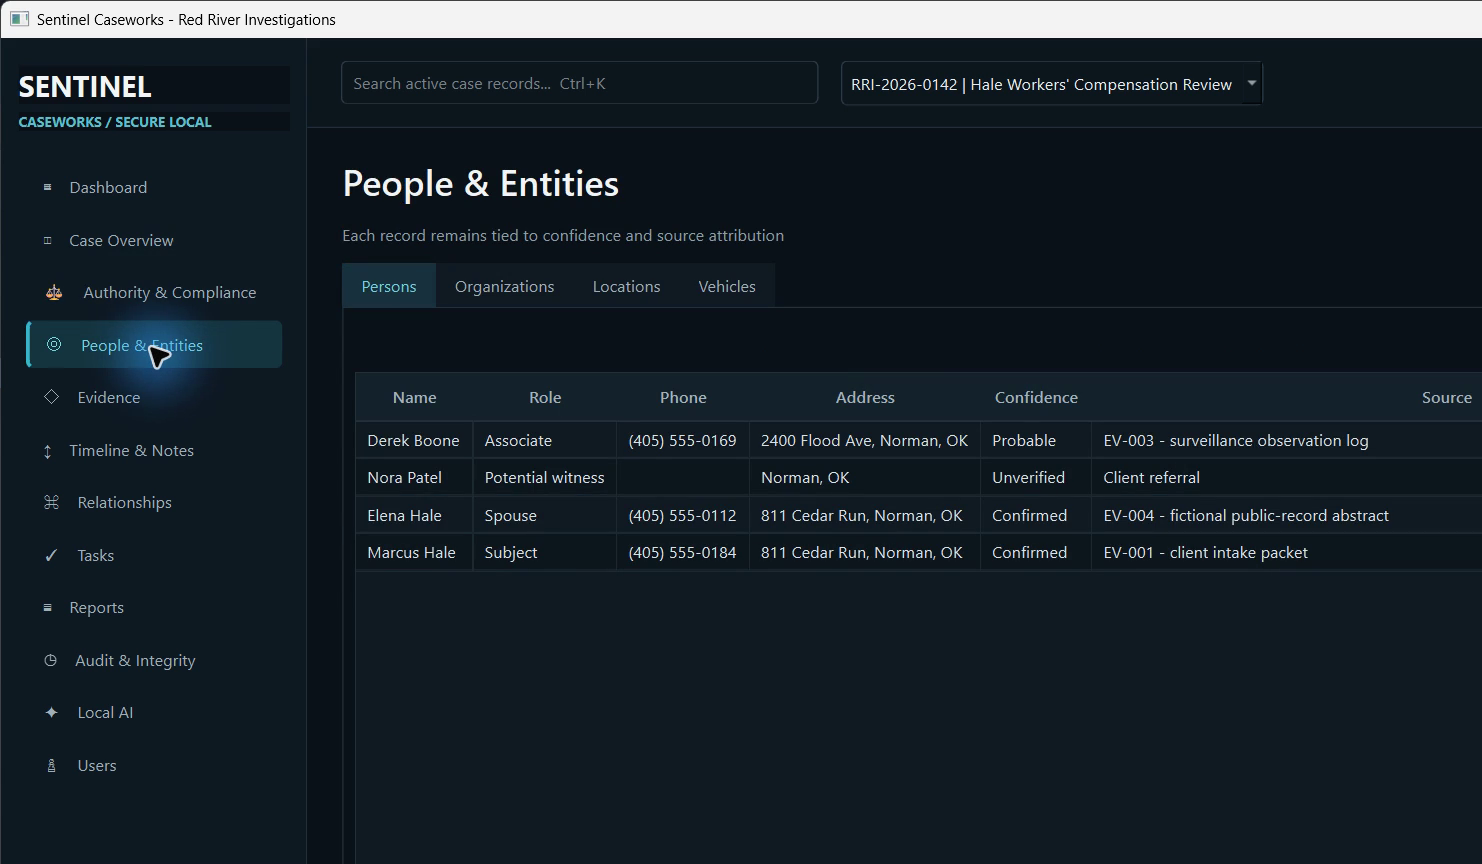Click phone number (405) 555-0184
Viewport: 1482px width, 864px height.
click(x=682, y=552)
